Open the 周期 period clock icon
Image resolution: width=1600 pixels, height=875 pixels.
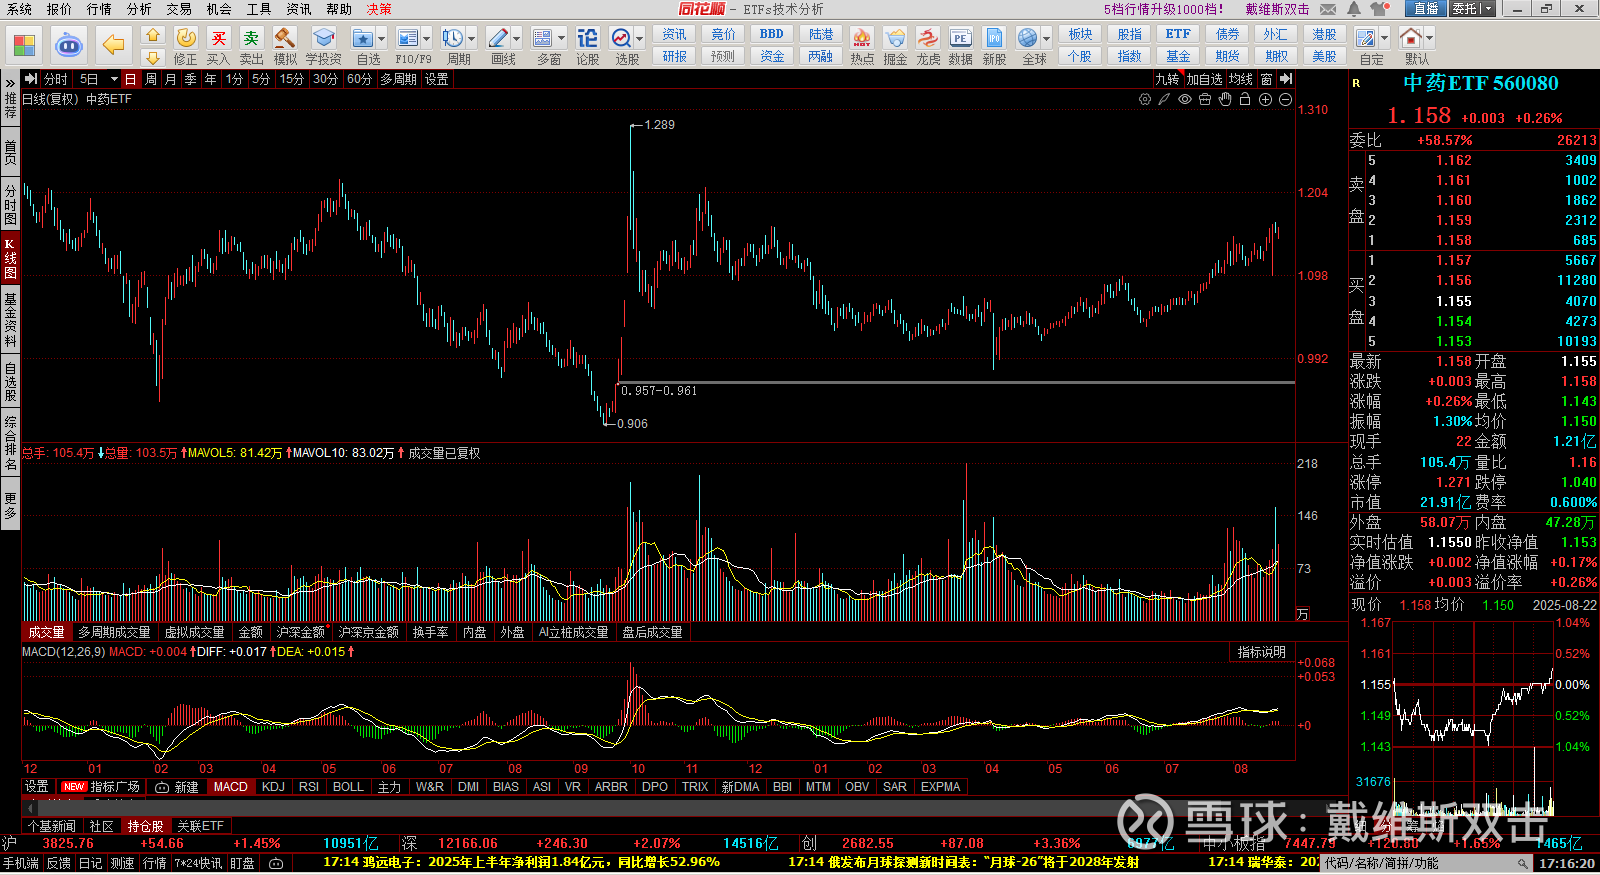[453, 39]
